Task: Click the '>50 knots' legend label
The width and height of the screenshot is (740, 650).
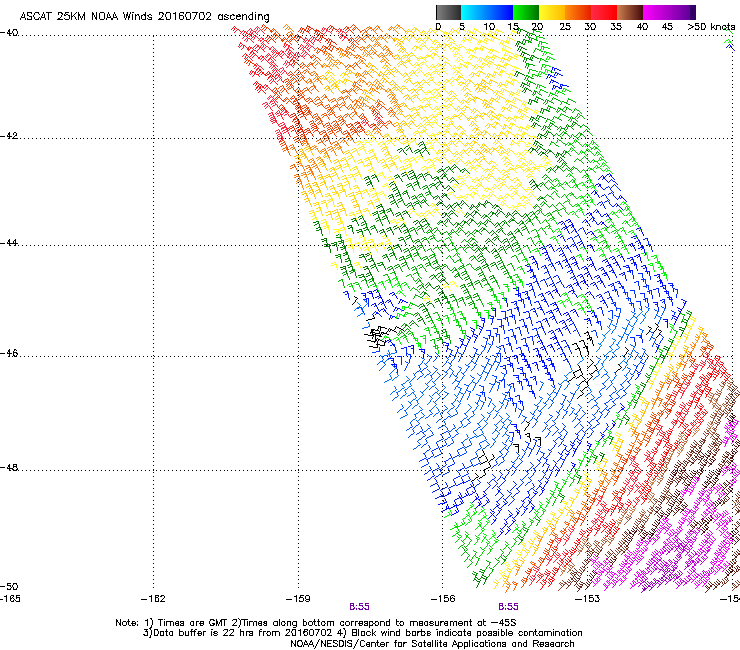Action: click(x=712, y=27)
